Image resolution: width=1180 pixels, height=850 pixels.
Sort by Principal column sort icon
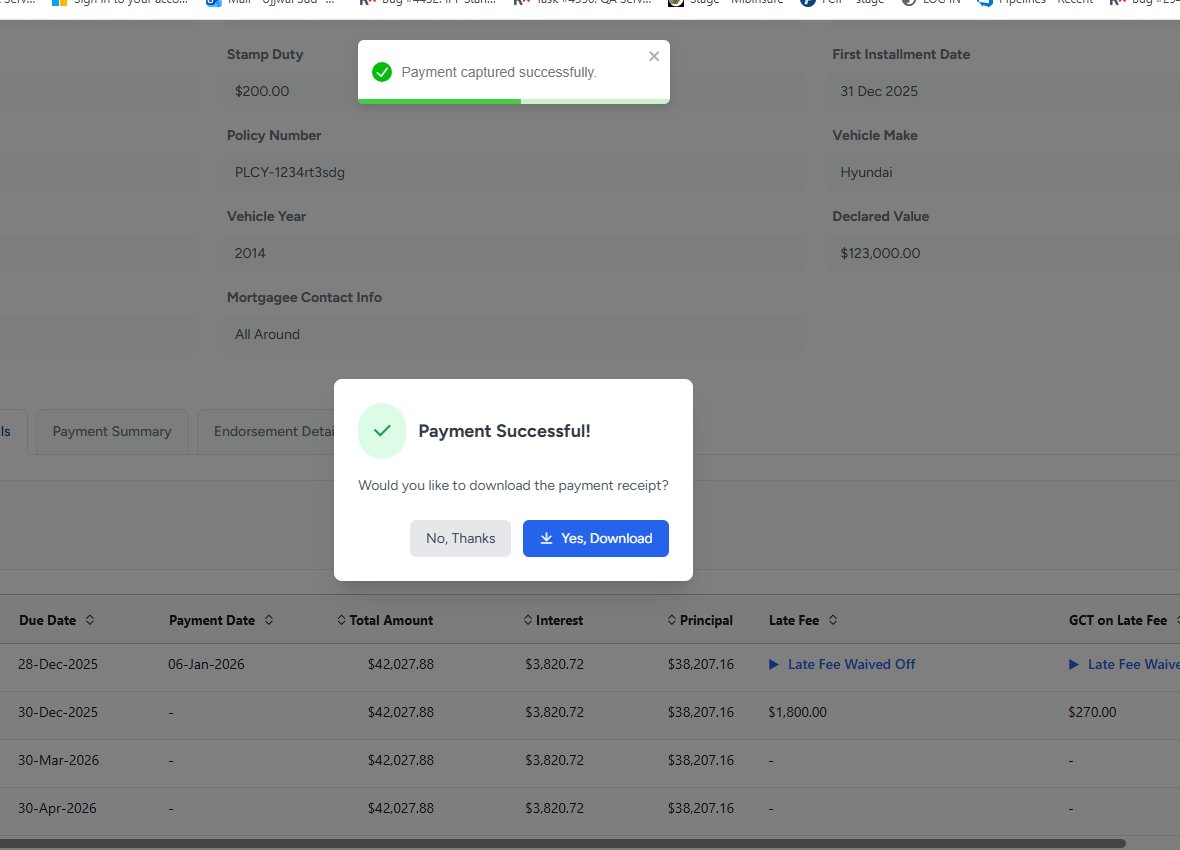pyautogui.click(x=672, y=620)
